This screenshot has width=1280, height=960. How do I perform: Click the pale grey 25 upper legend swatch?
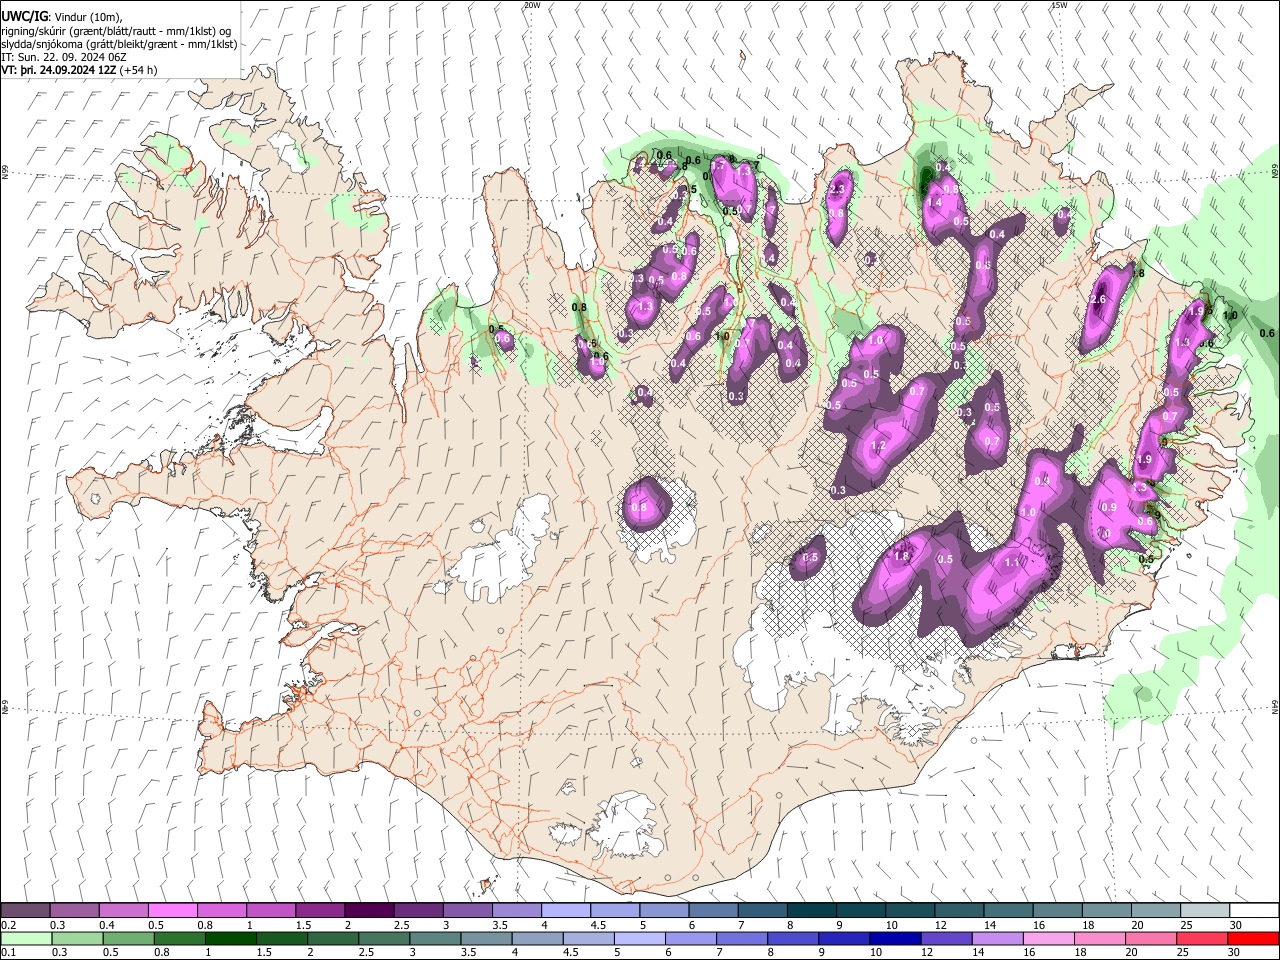coord(1204,910)
